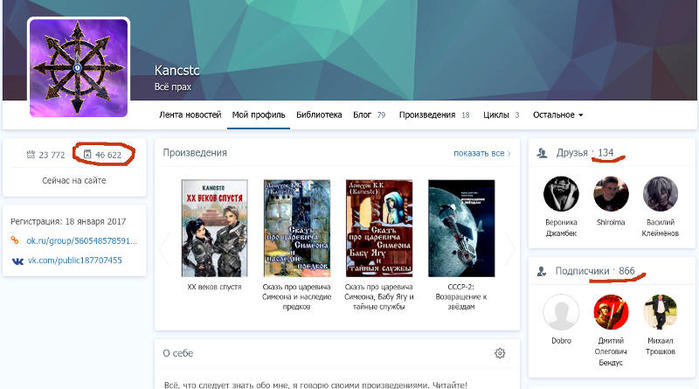The image size is (699, 389).
Task: Click показать все link in Произведения
Action: click(x=479, y=153)
